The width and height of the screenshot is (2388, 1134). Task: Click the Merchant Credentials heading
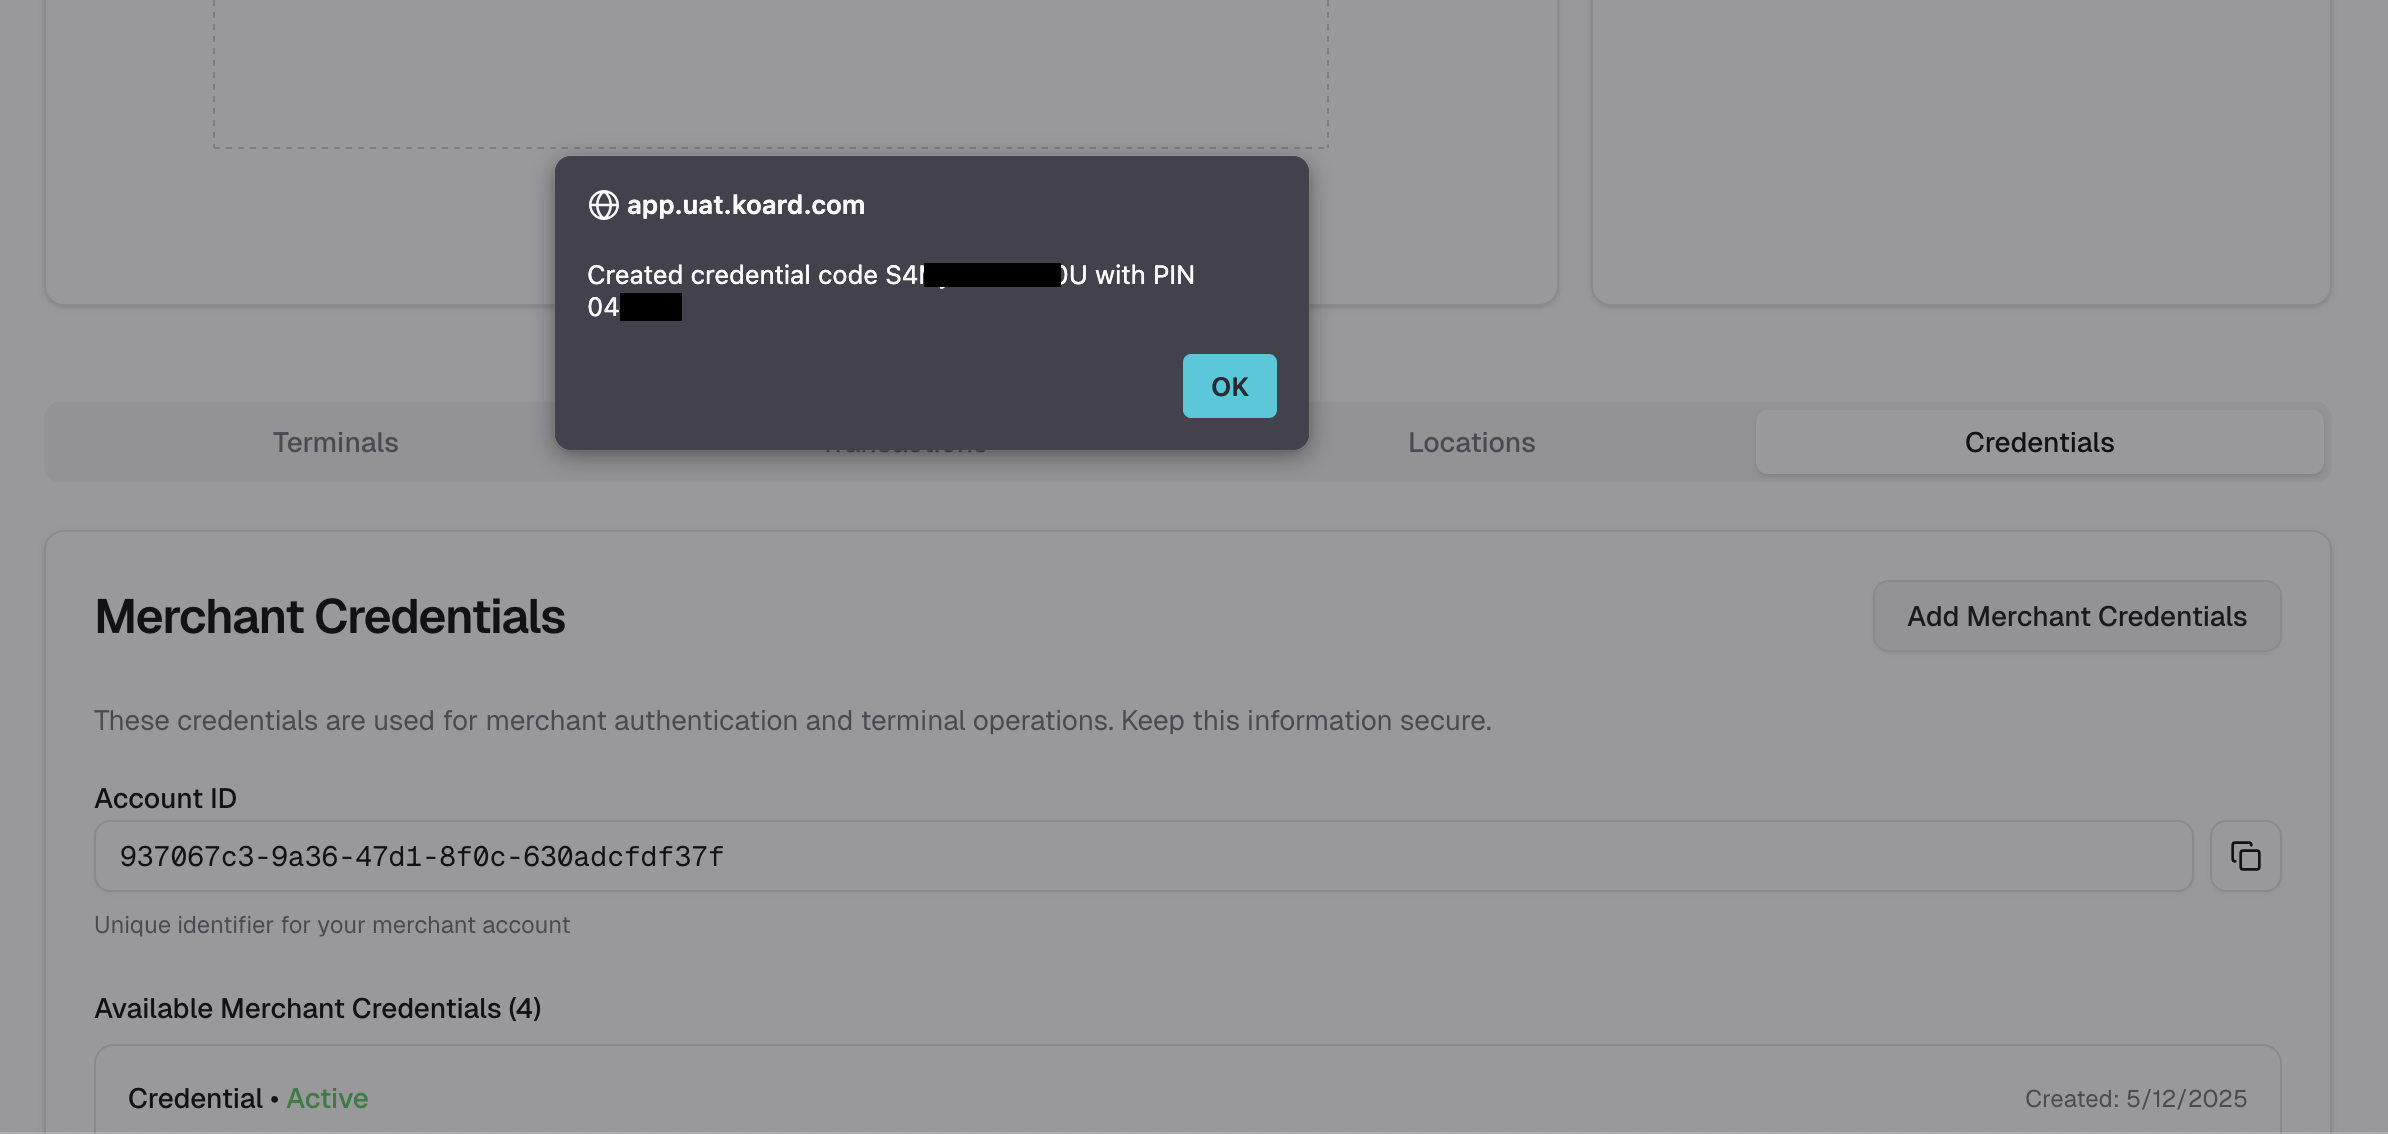tap(329, 616)
